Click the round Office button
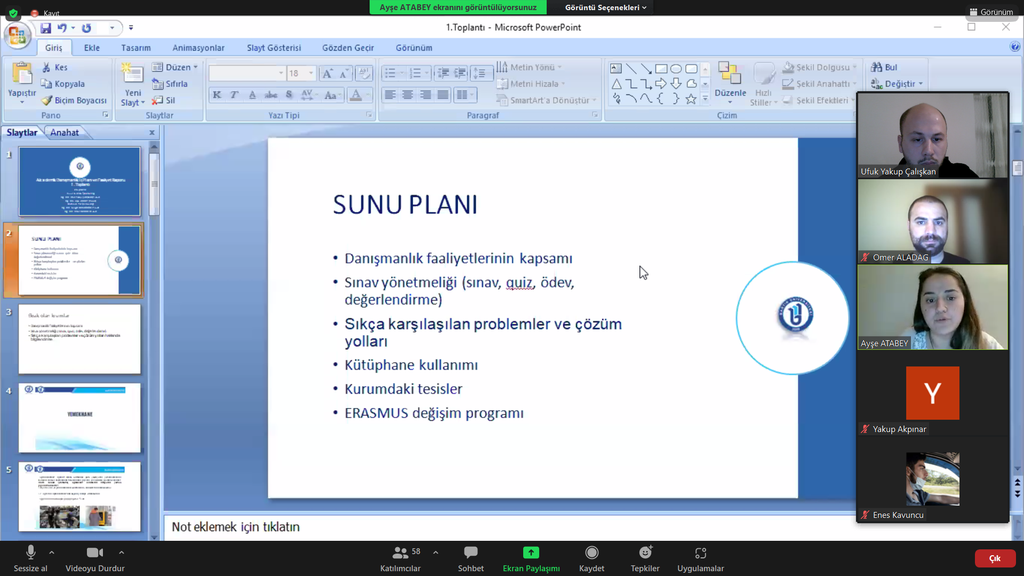The height and width of the screenshot is (576, 1024). tap(18, 35)
